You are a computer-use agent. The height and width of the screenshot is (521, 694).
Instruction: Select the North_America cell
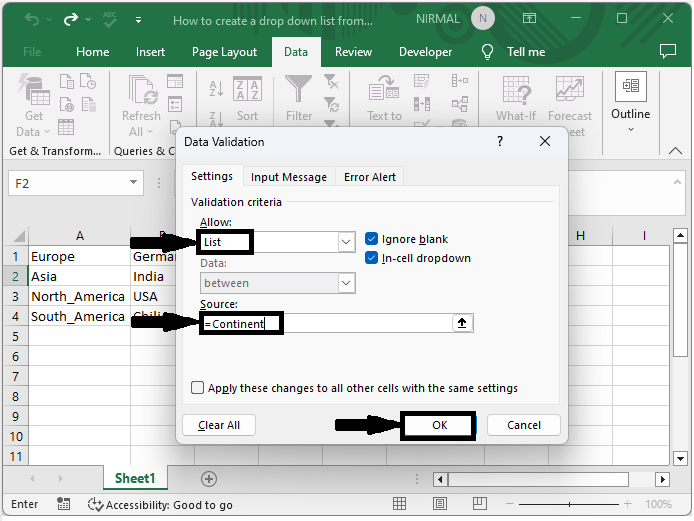point(80,296)
